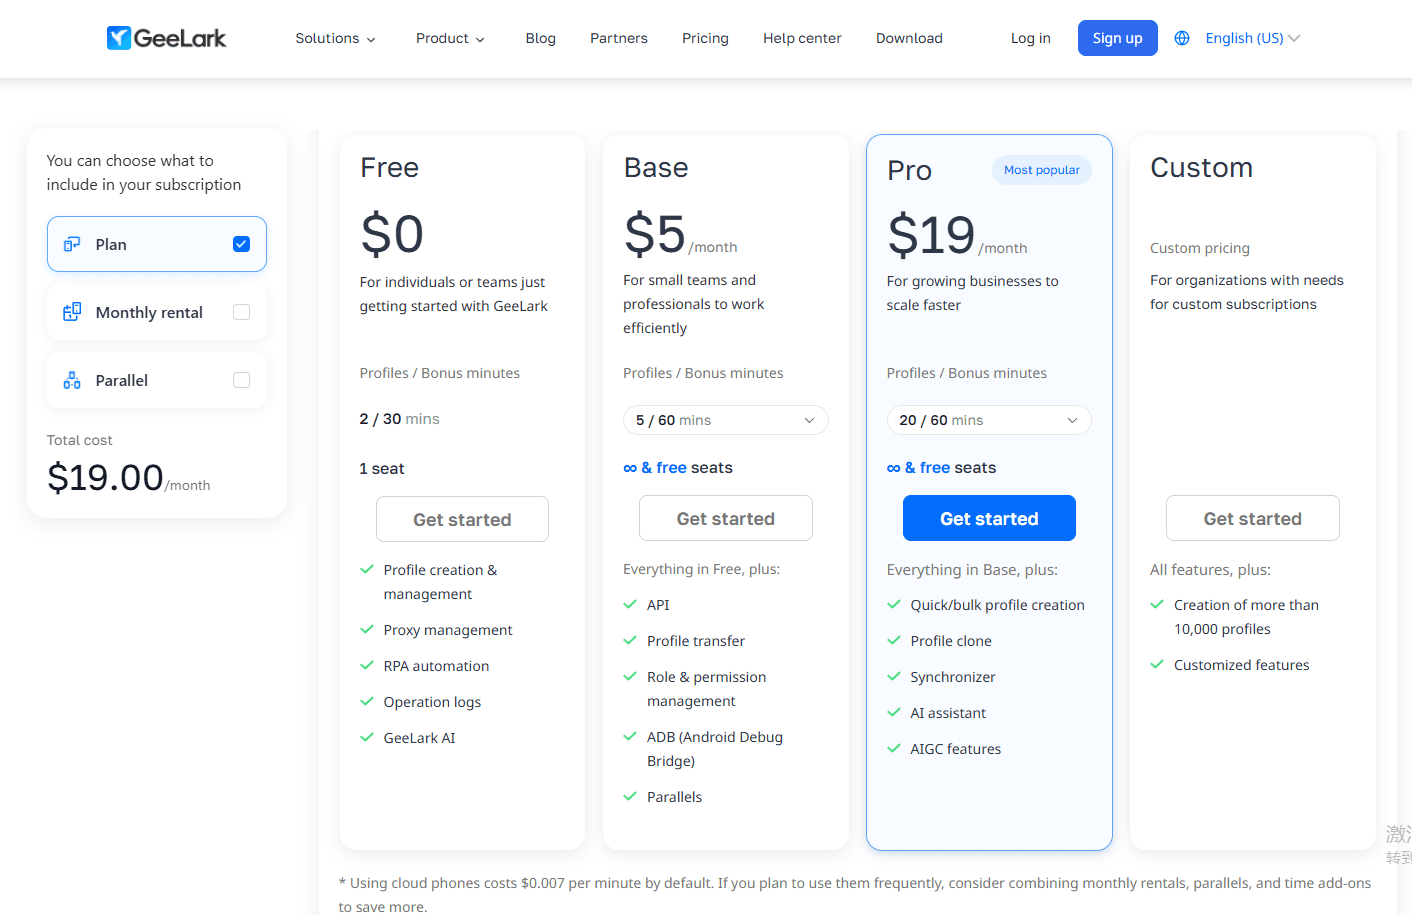Click the Monthly rental icon
The image size is (1412, 915).
(72, 312)
